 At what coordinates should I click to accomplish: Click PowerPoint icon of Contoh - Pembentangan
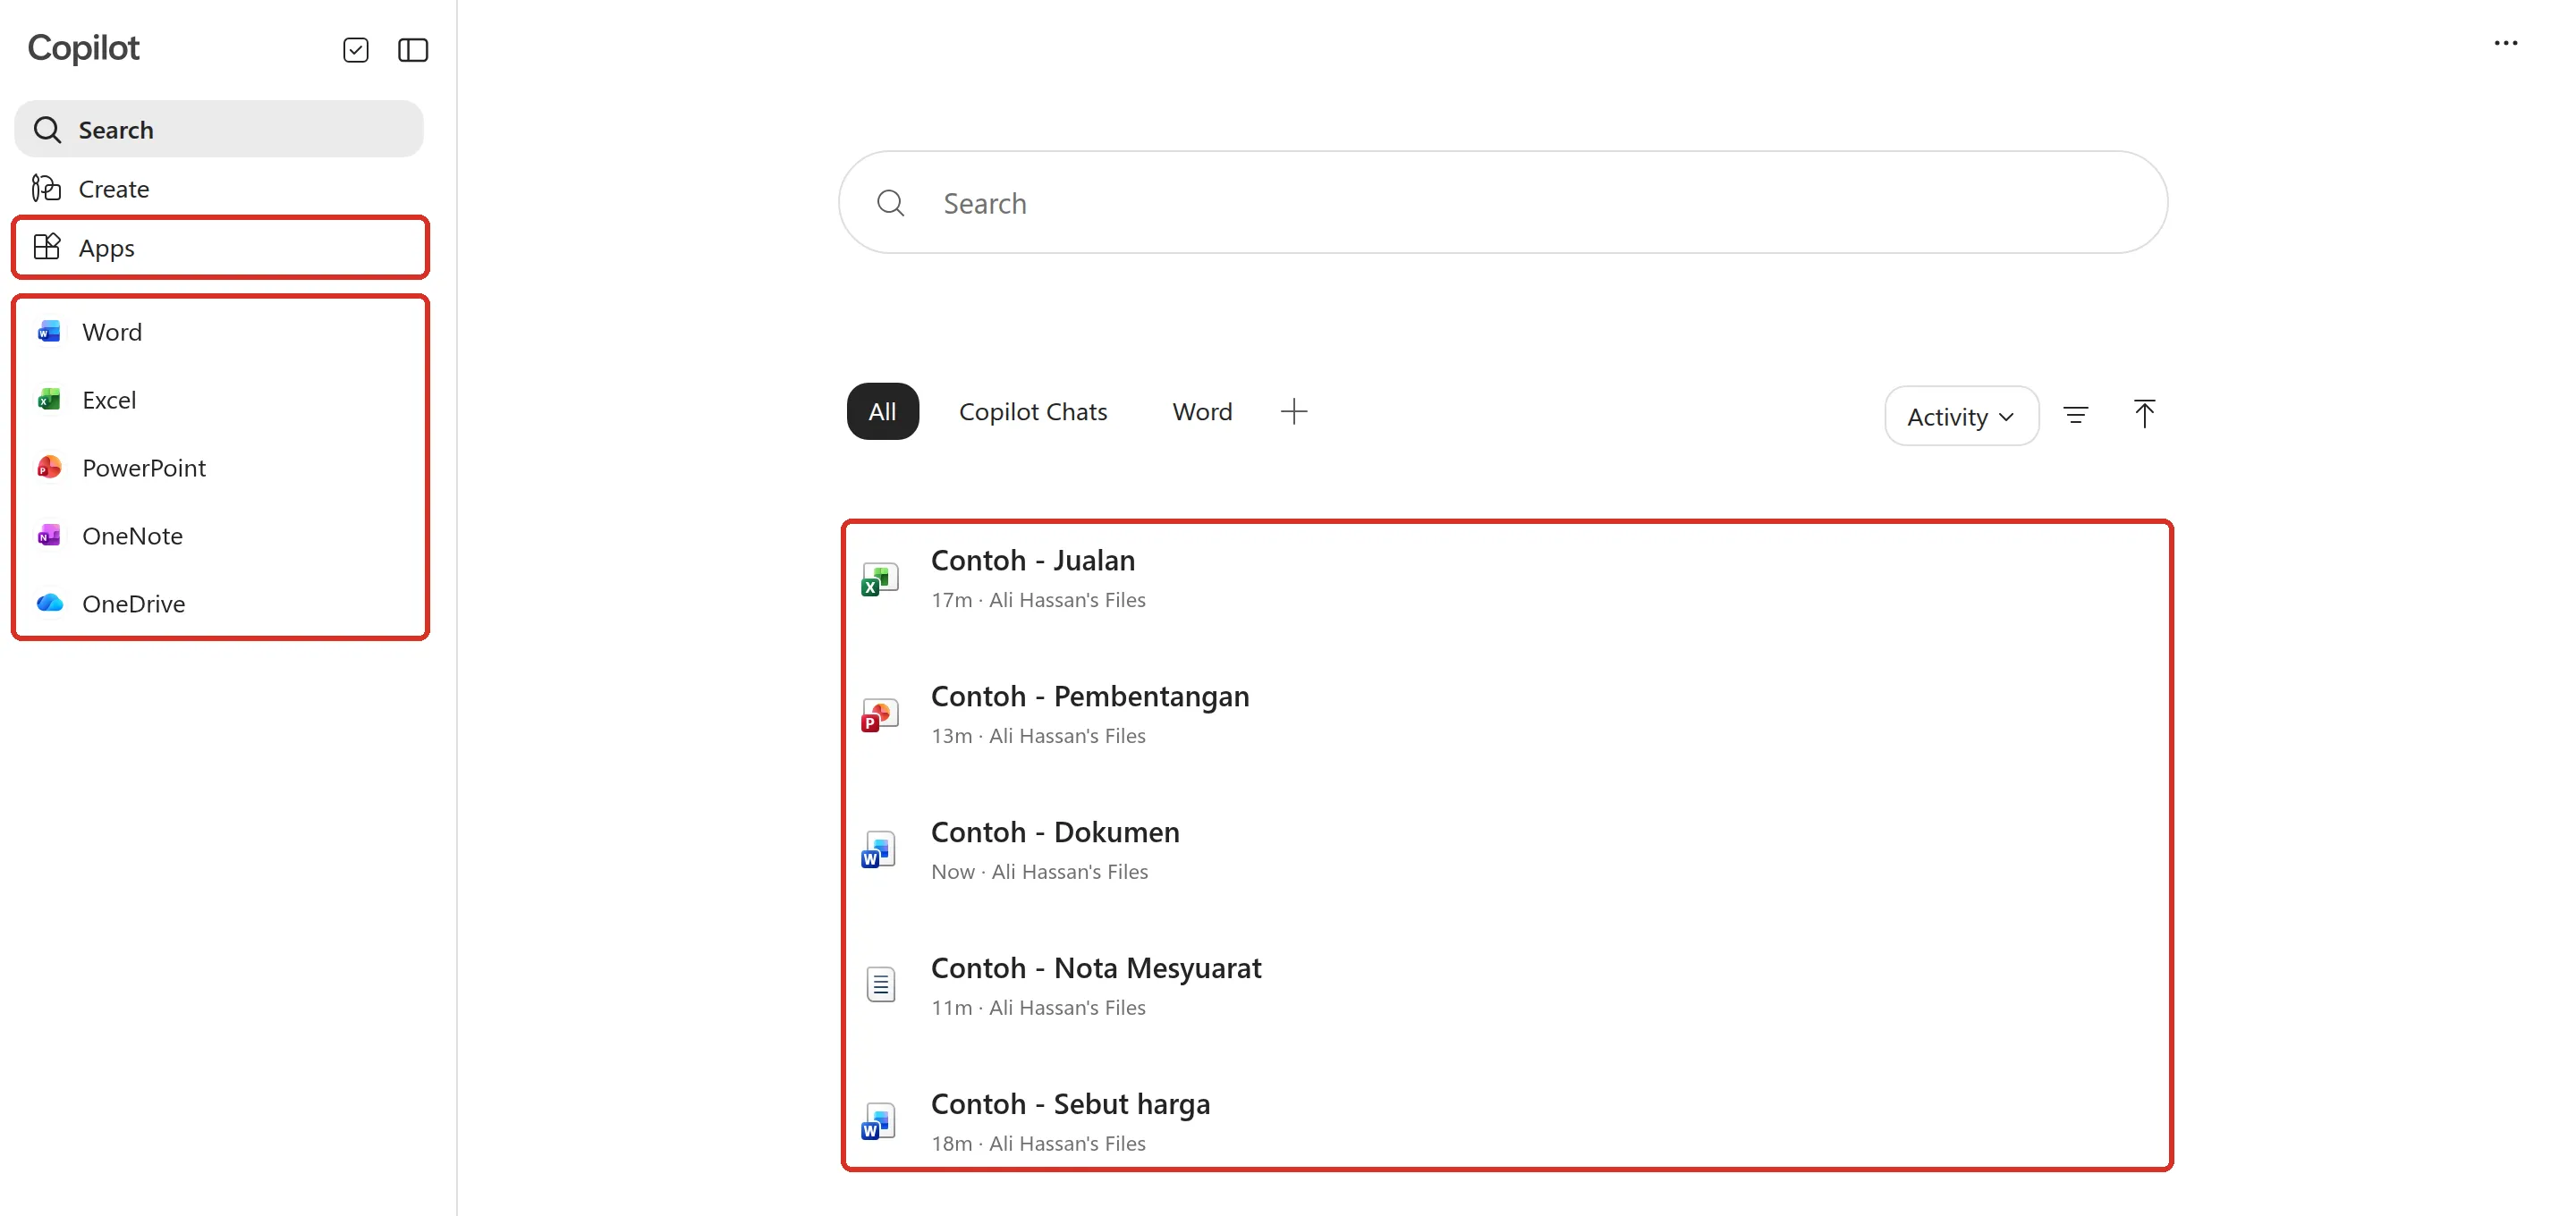click(880, 715)
